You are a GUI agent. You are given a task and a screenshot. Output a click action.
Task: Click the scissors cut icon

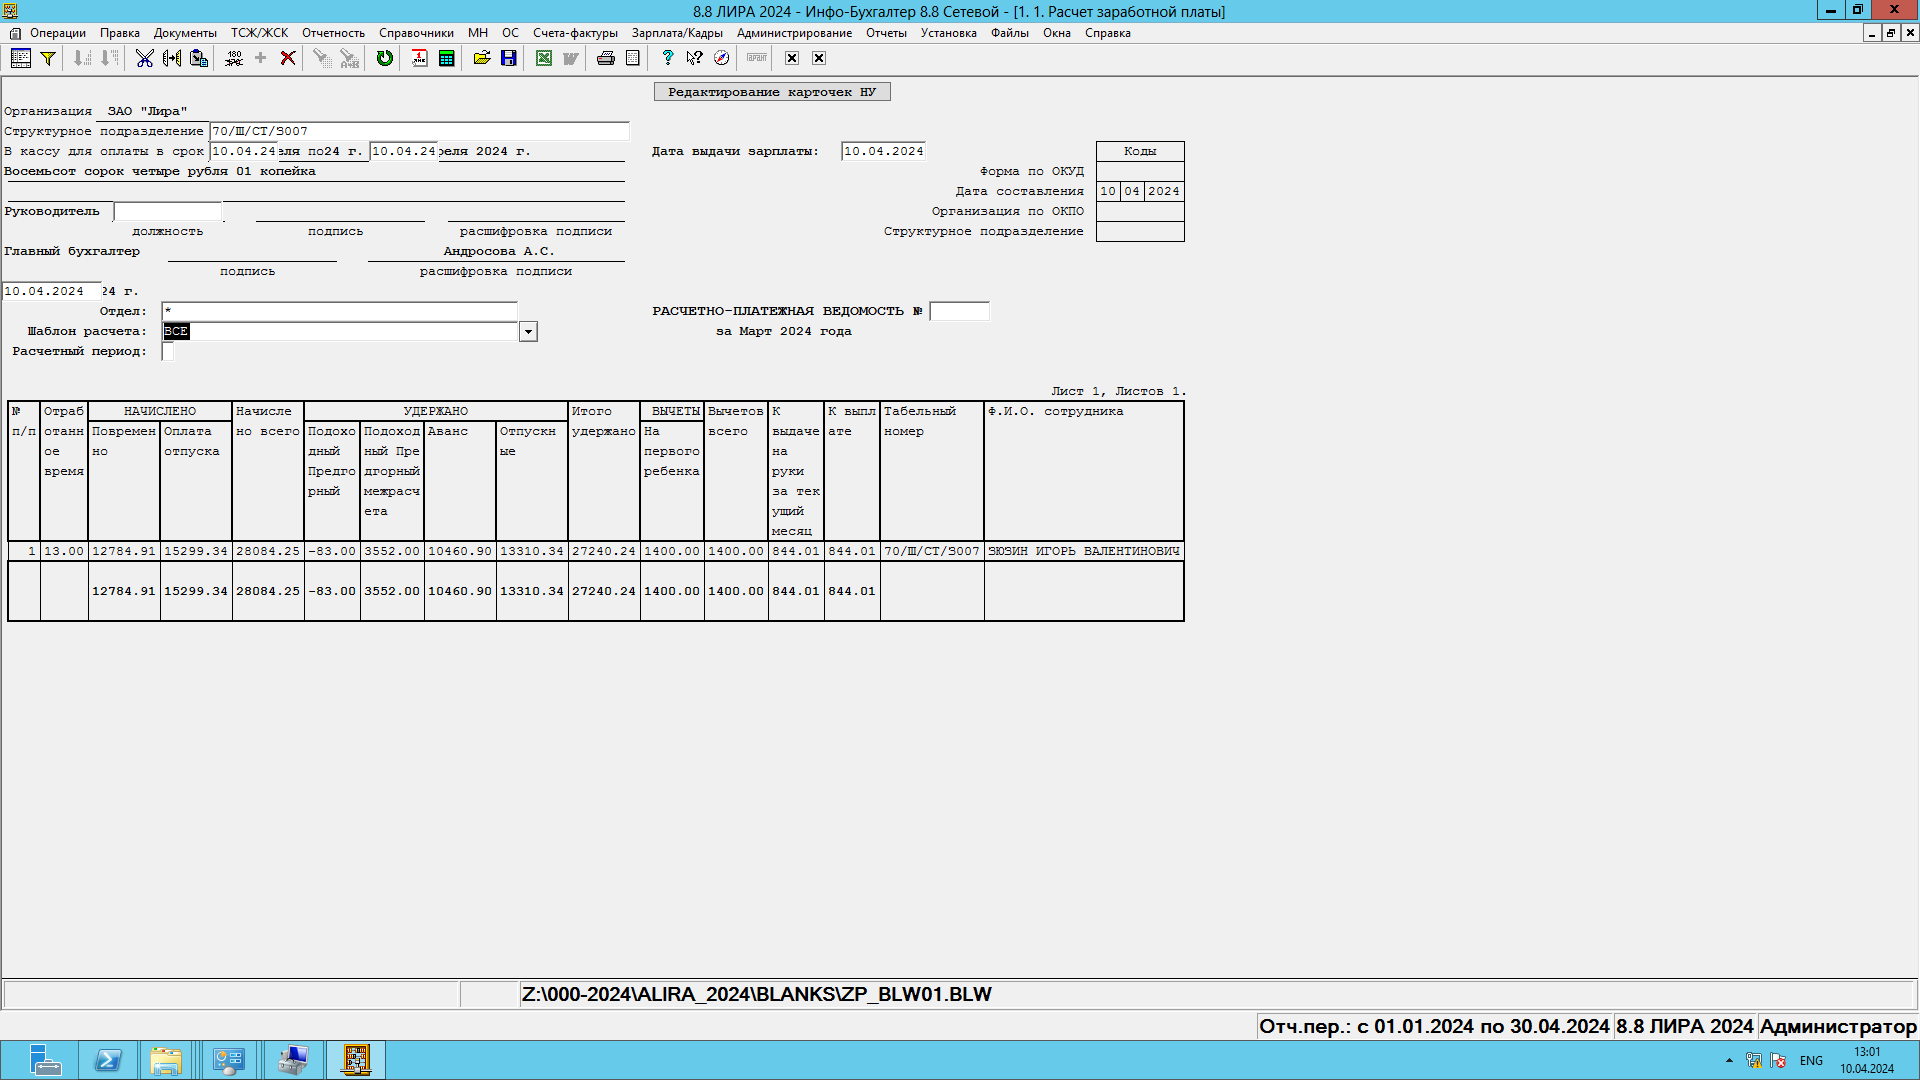pos(145,58)
